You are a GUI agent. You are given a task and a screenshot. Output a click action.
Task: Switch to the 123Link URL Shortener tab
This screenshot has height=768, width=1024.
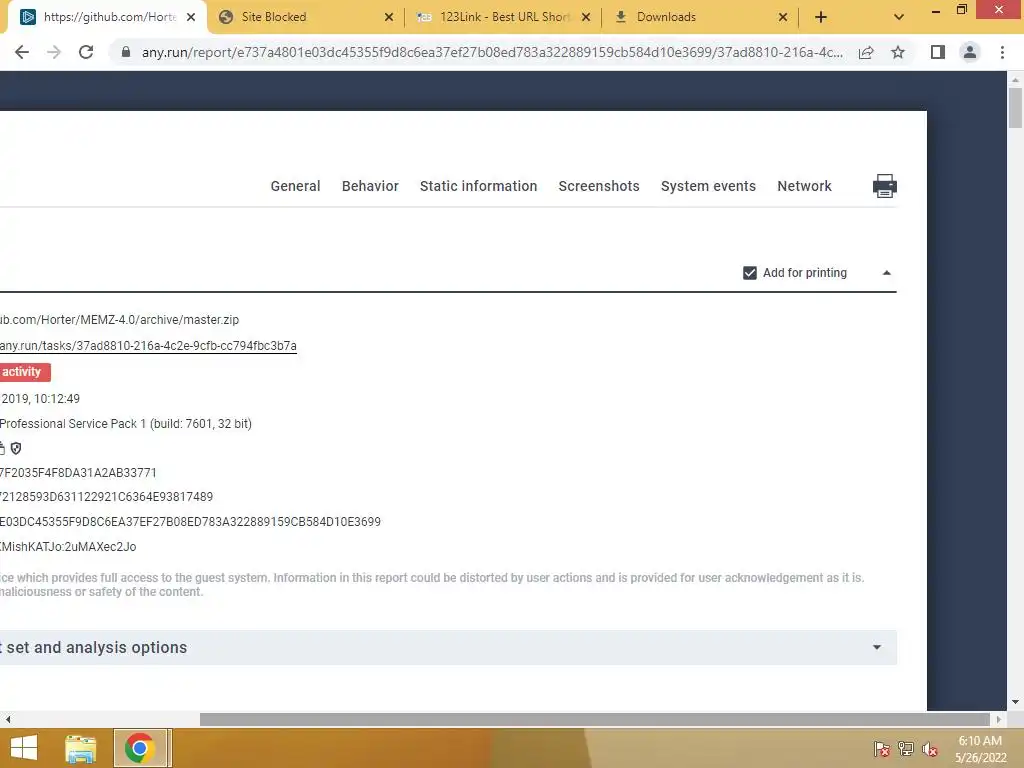[x=503, y=17]
